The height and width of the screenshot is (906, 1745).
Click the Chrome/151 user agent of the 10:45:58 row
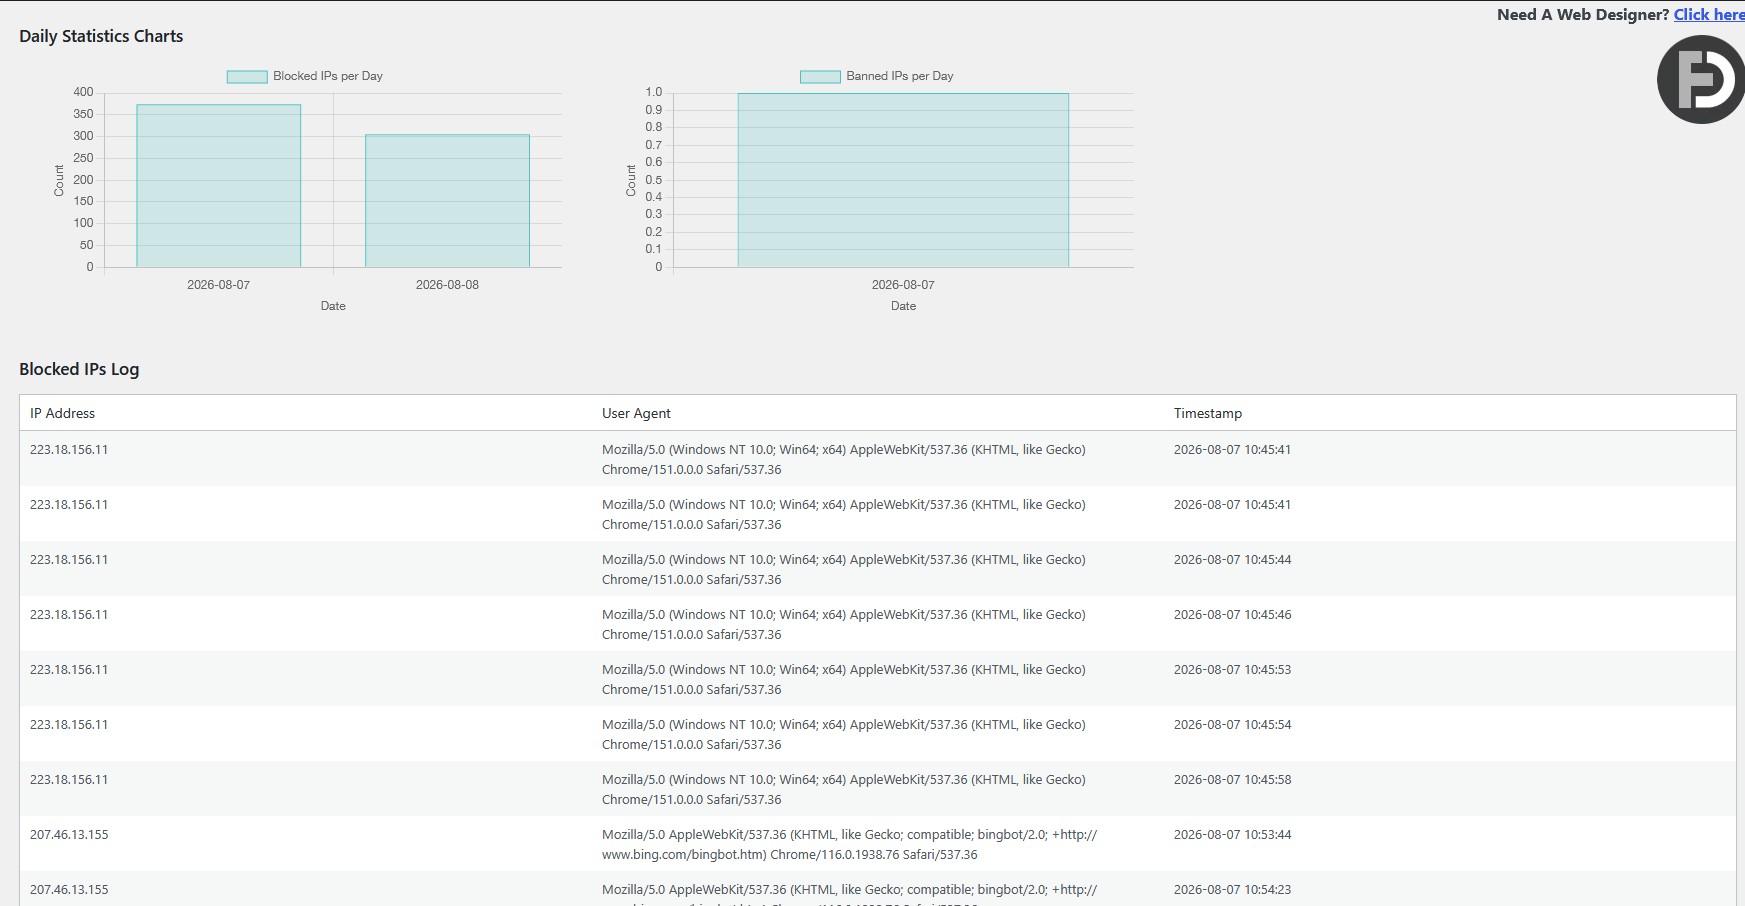[x=844, y=790]
